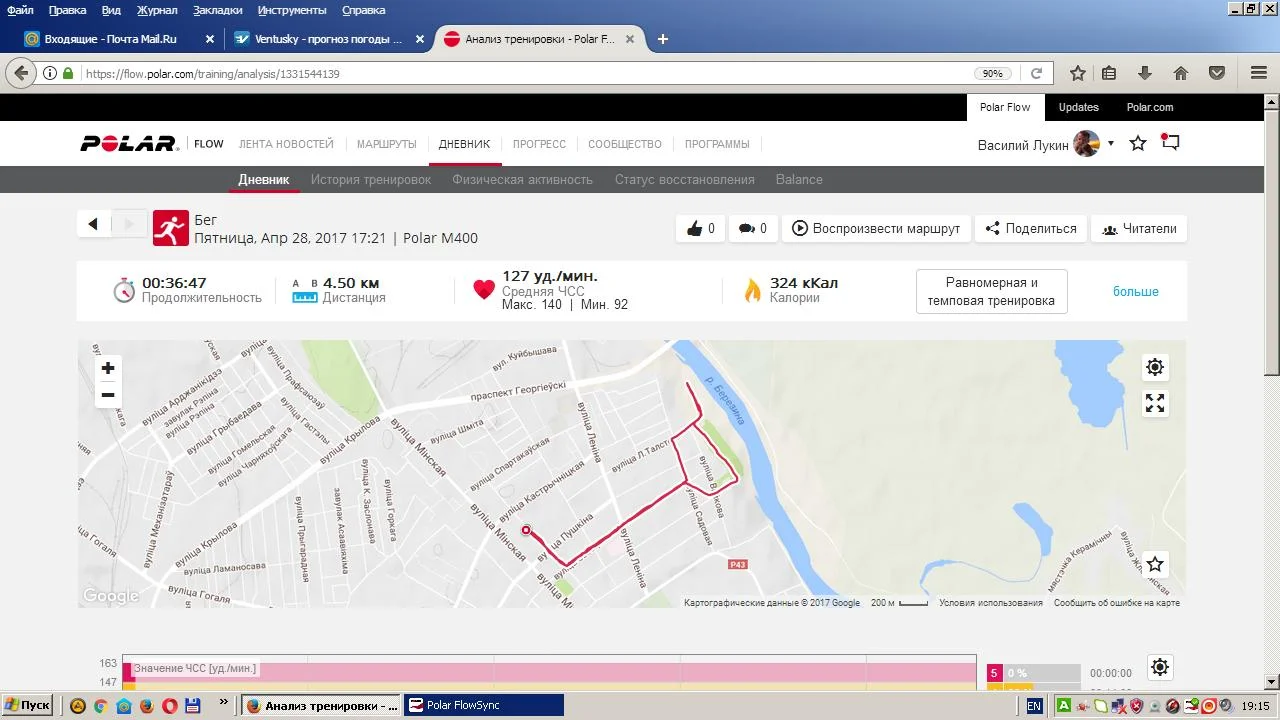Screen dimensions: 1280x720
Task: Click the red running sport icon
Action: 170,228
